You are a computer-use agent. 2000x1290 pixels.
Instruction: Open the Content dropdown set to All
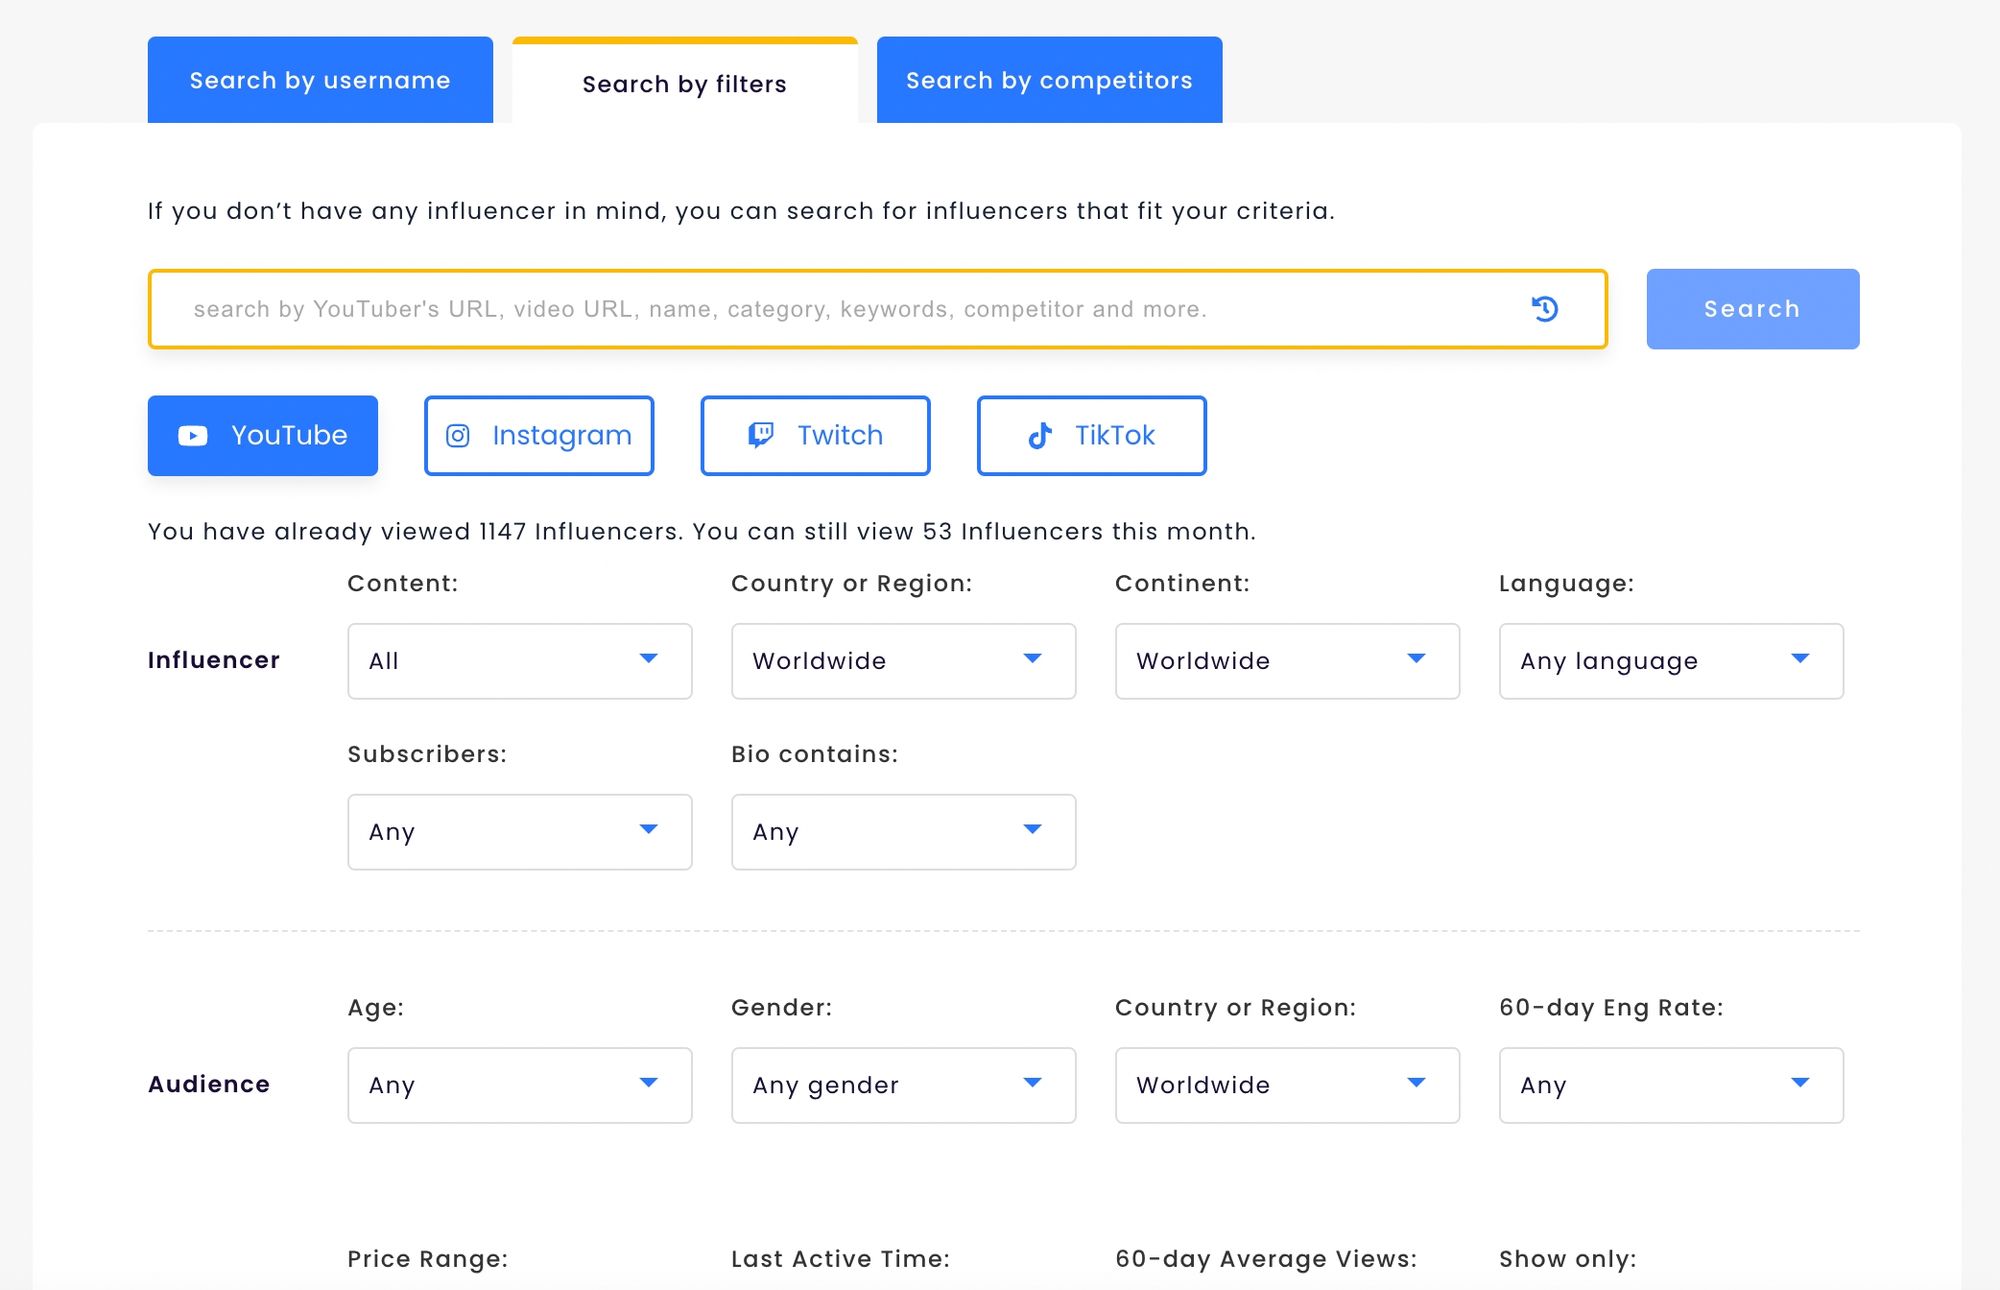tap(520, 661)
